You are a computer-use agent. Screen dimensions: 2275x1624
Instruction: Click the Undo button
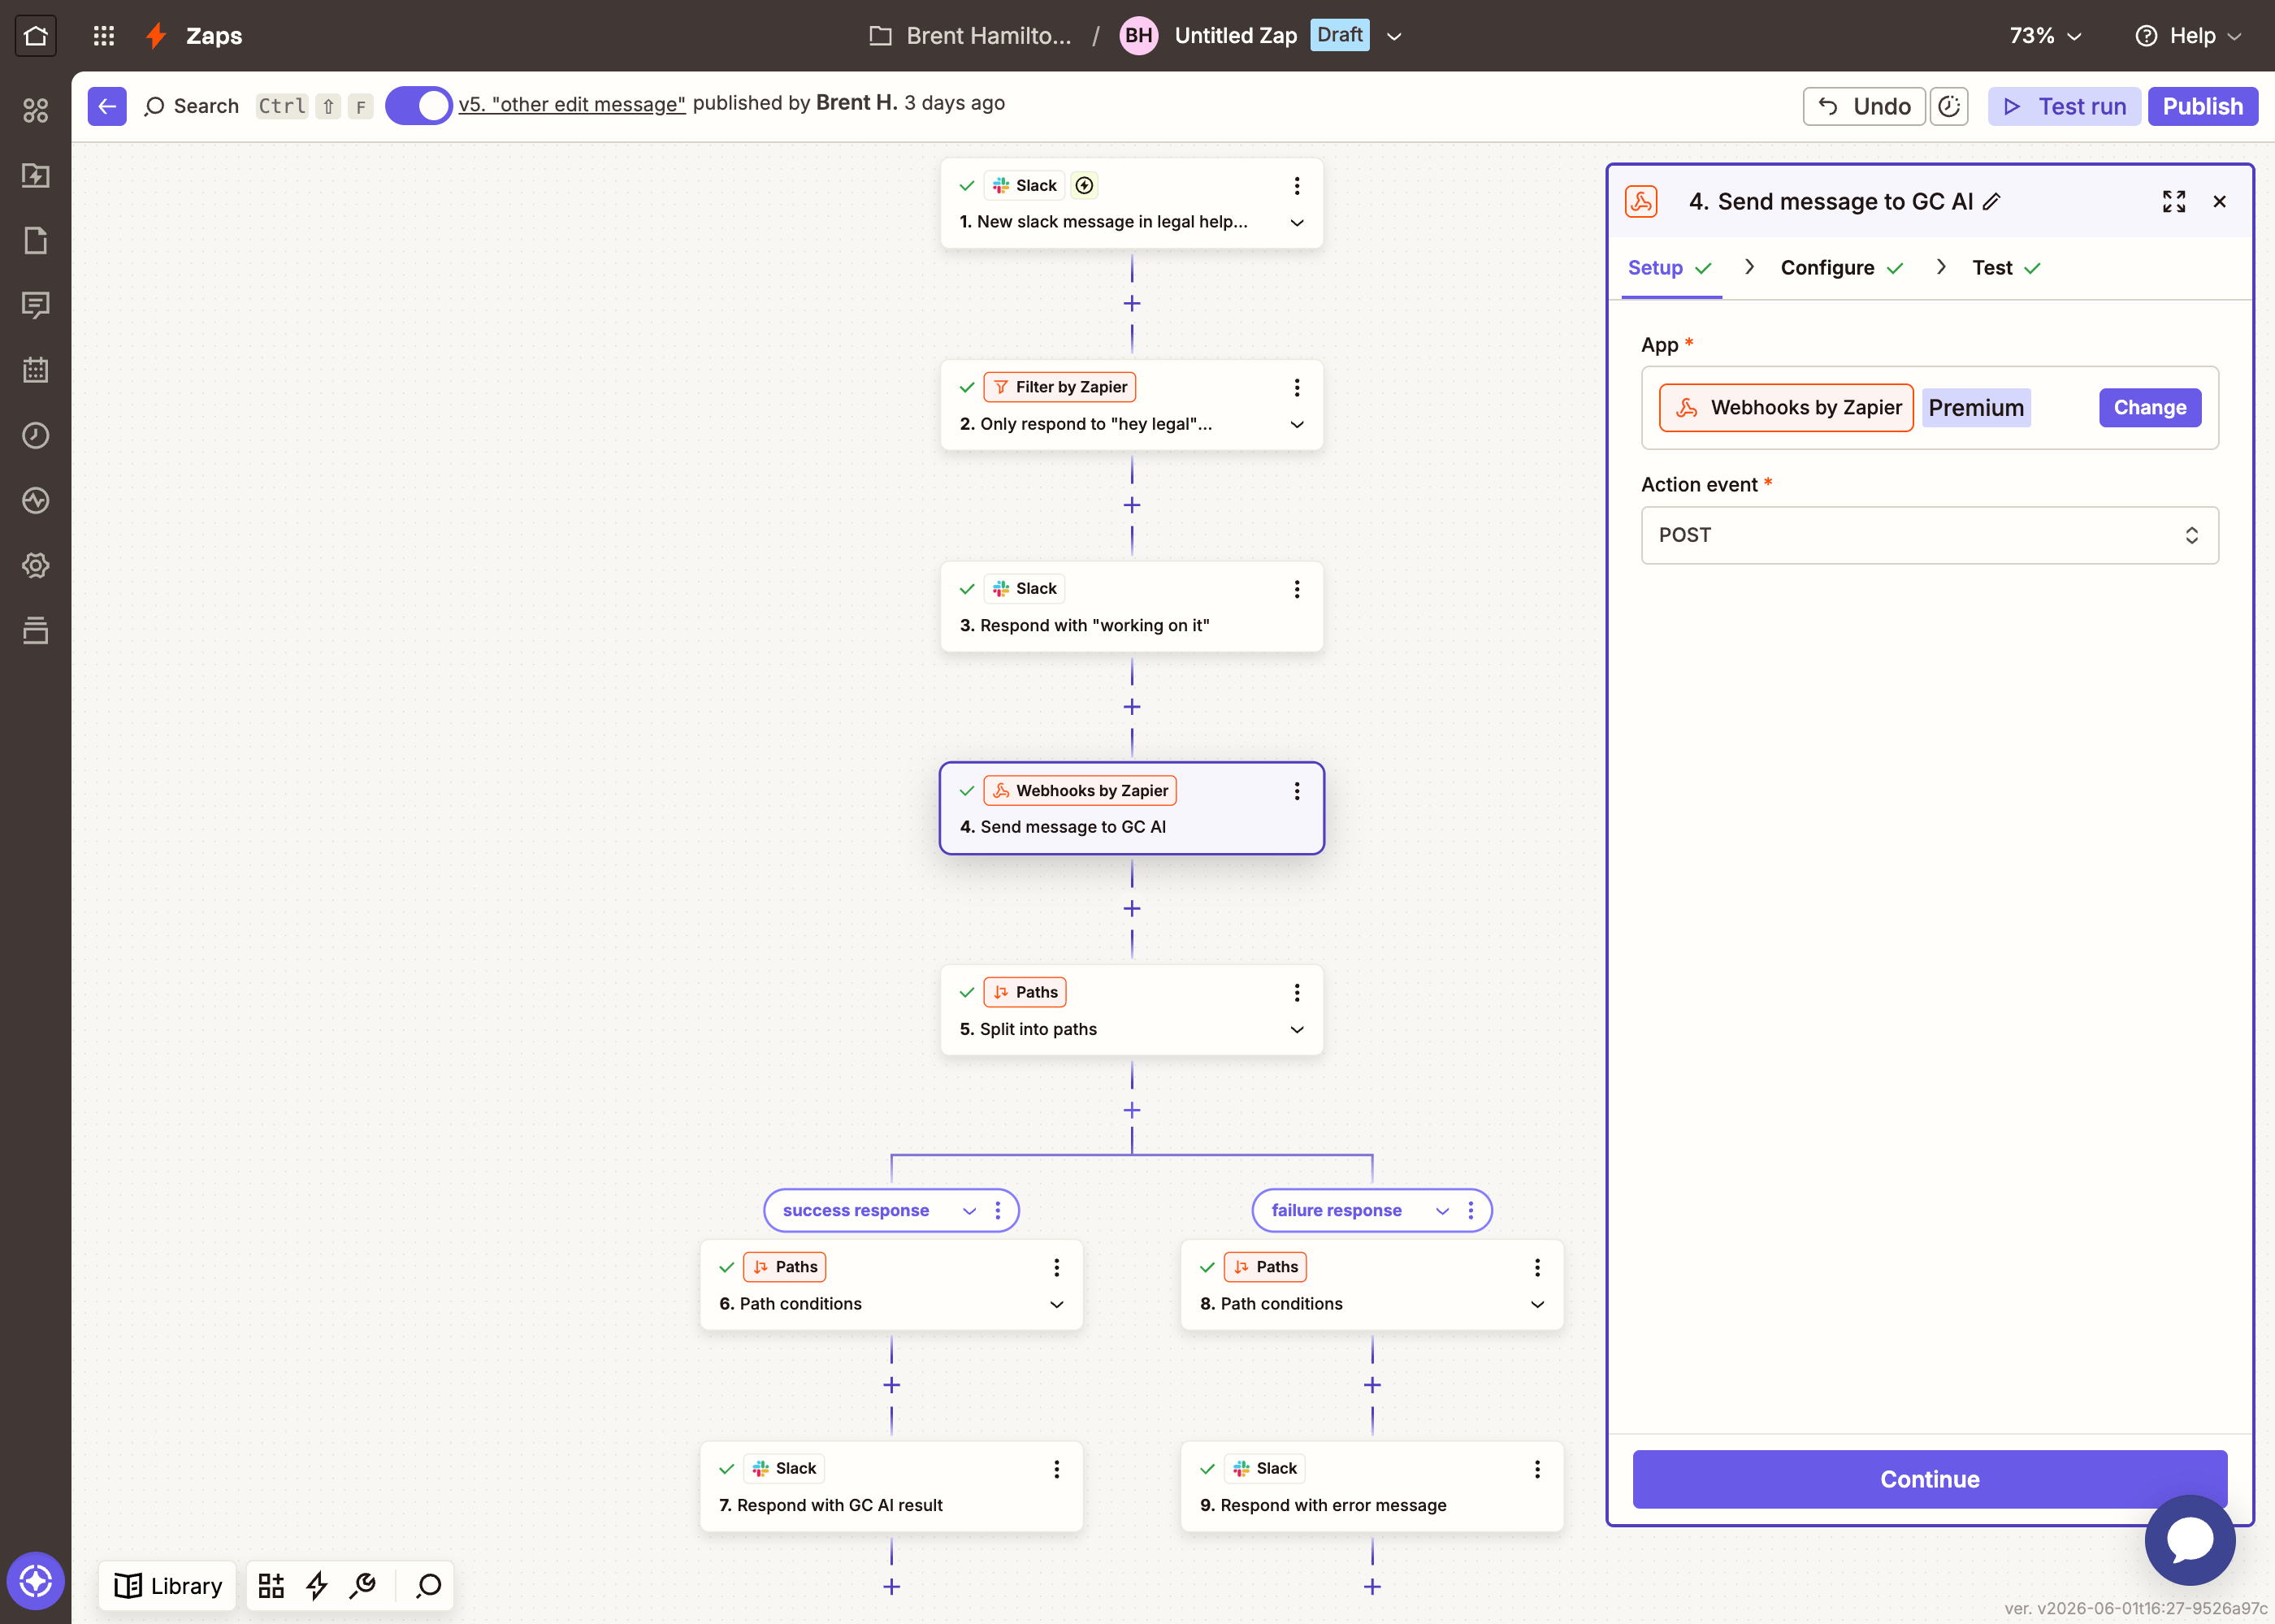(x=1864, y=106)
